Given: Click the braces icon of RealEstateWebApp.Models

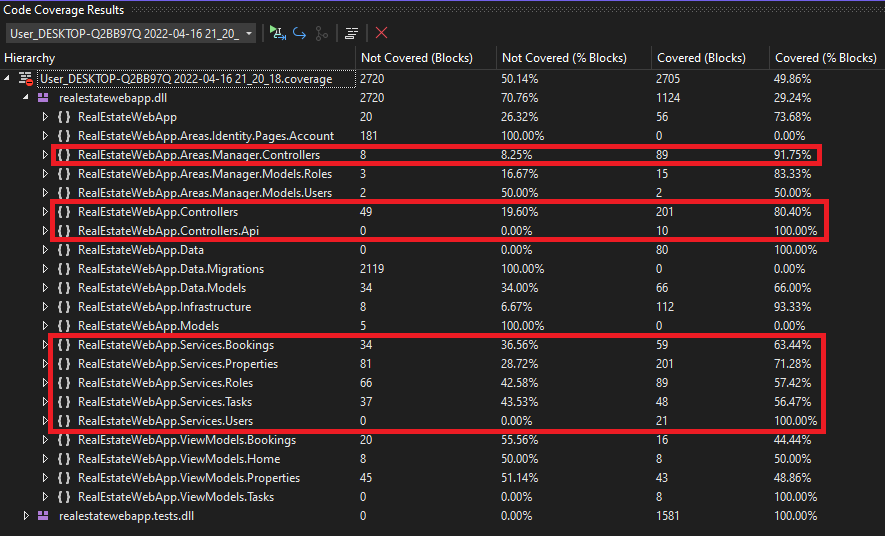Looking at the screenshot, I should click(x=64, y=326).
